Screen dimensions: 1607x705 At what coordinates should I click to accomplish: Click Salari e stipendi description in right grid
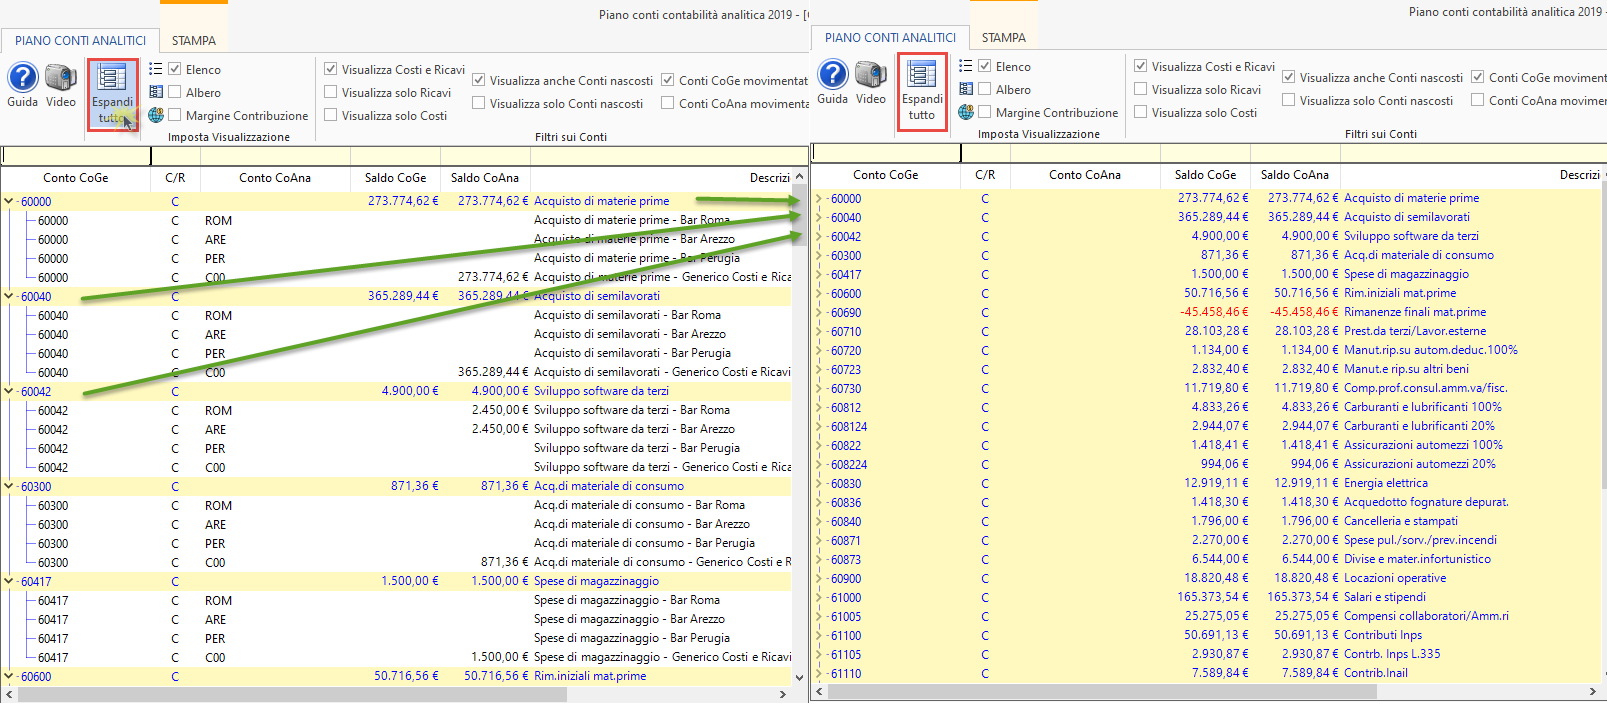click(1384, 597)
